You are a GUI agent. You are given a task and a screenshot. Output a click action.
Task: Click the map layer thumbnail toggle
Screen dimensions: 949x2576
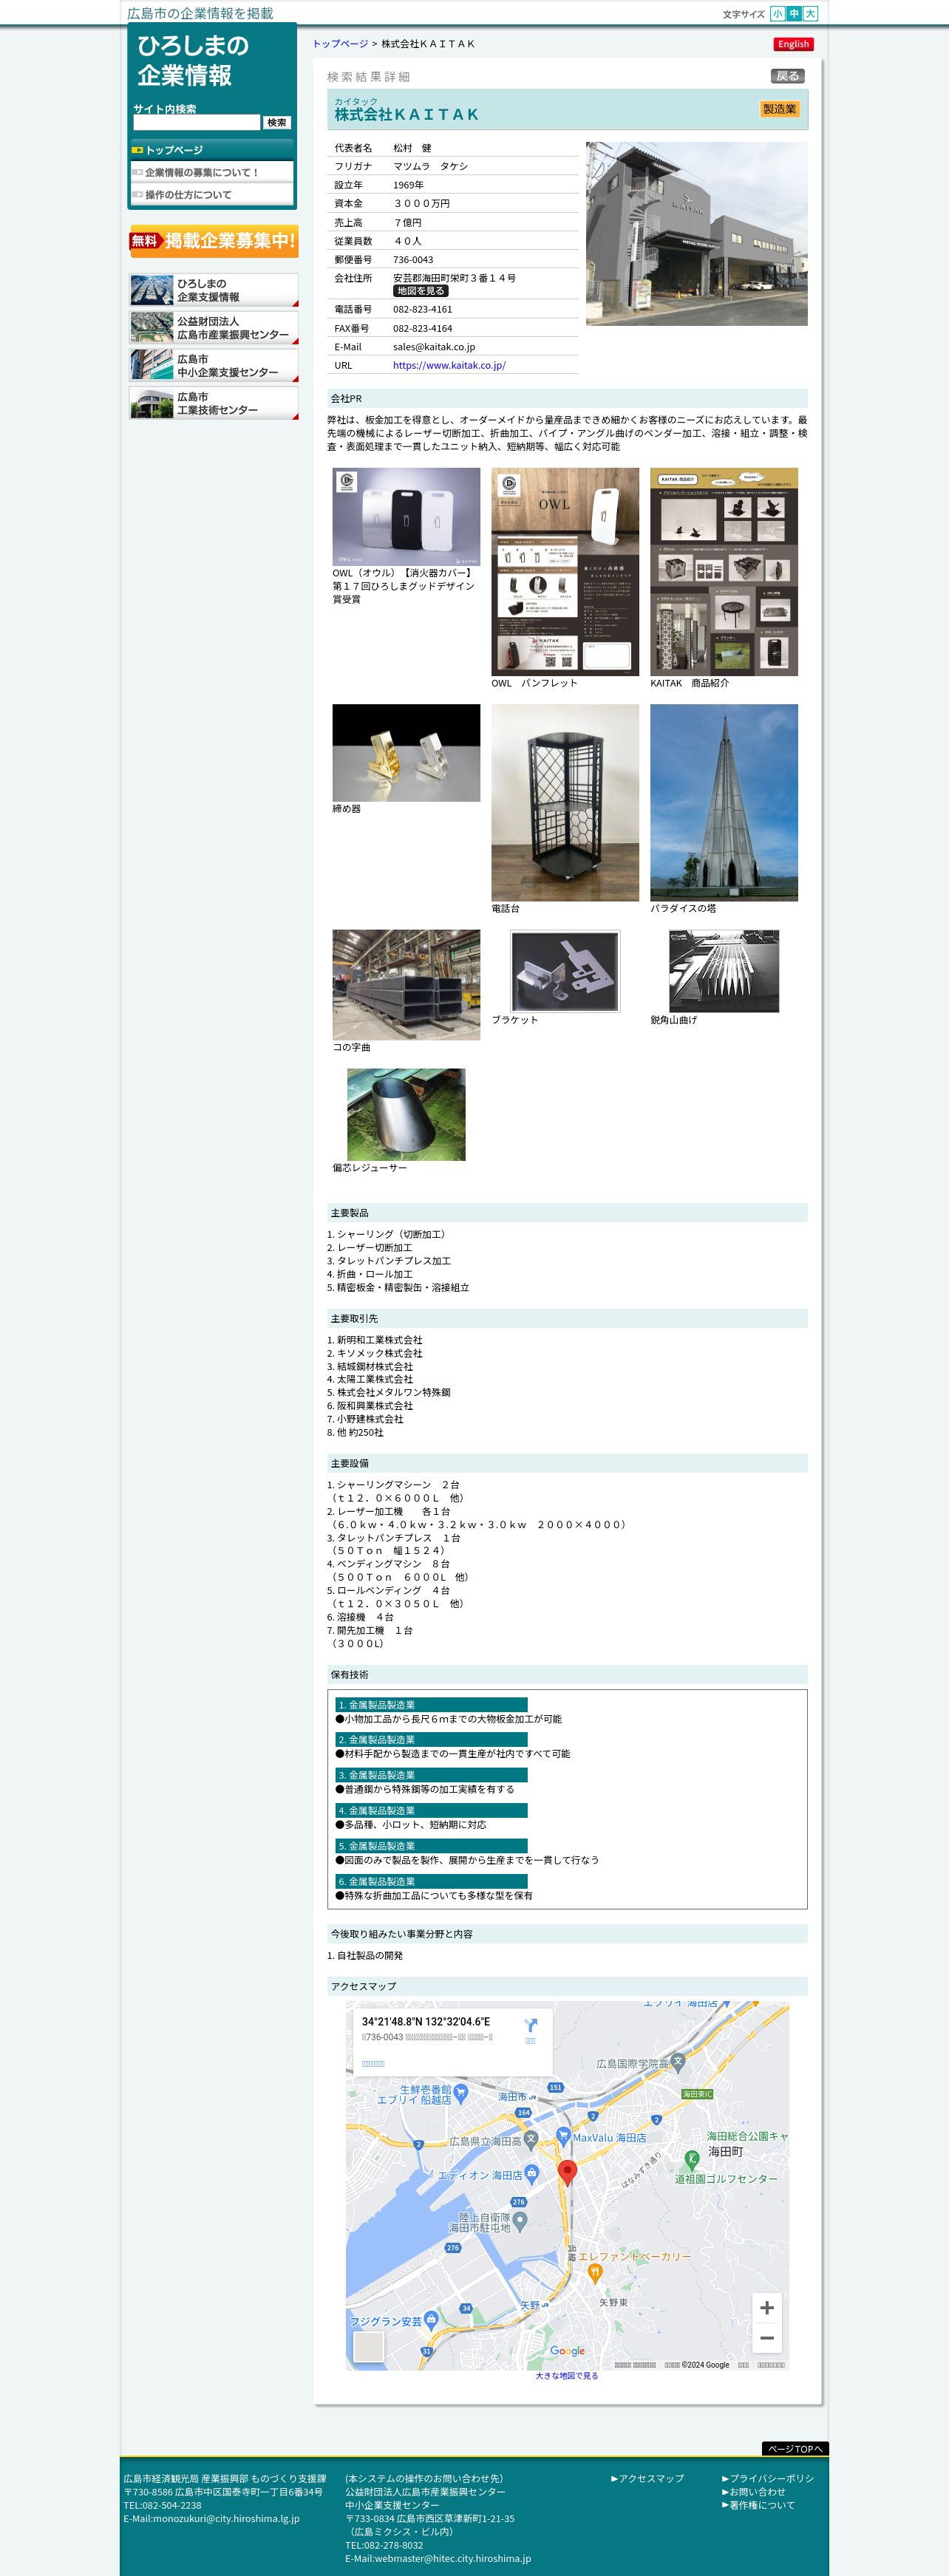pos(369,2346)
